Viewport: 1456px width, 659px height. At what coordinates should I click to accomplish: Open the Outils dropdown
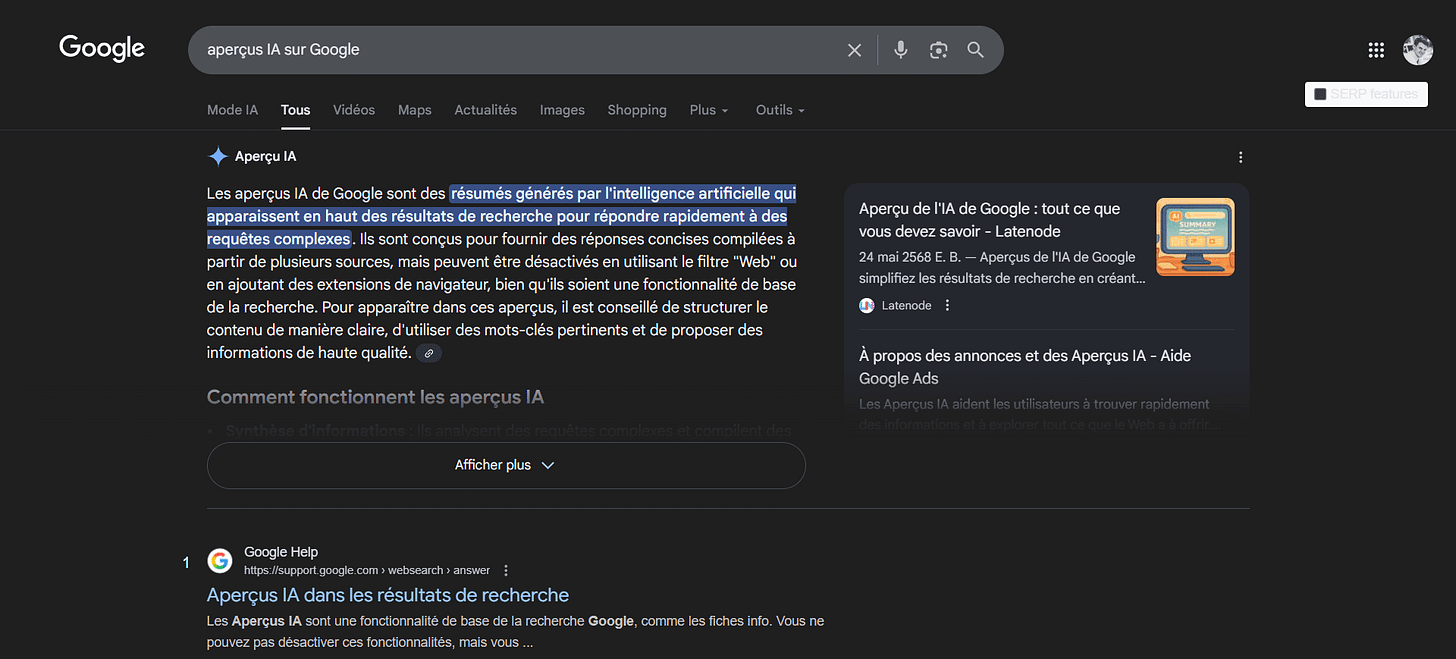[x=779, y=110]
